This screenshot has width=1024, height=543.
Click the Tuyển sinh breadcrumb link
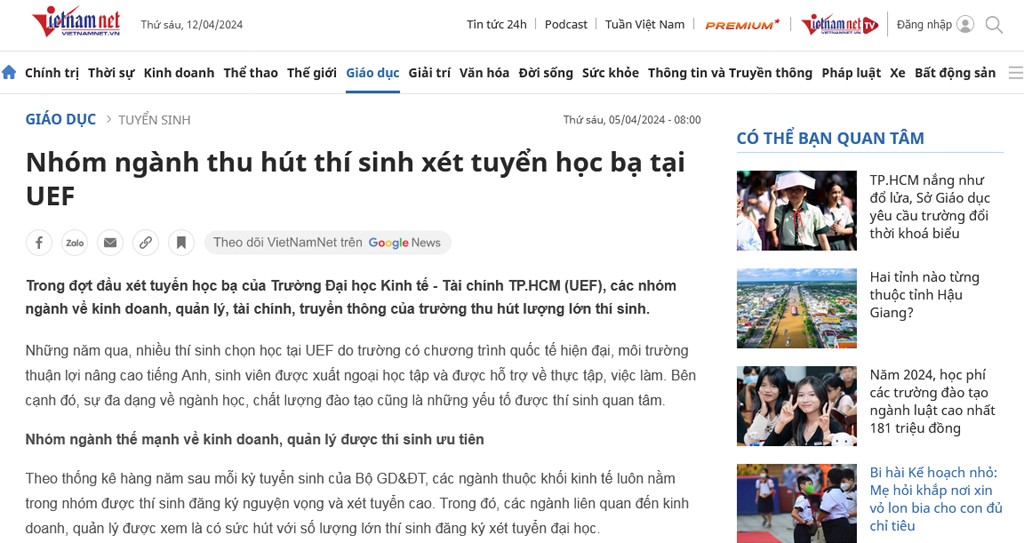[x=154, y=120]
